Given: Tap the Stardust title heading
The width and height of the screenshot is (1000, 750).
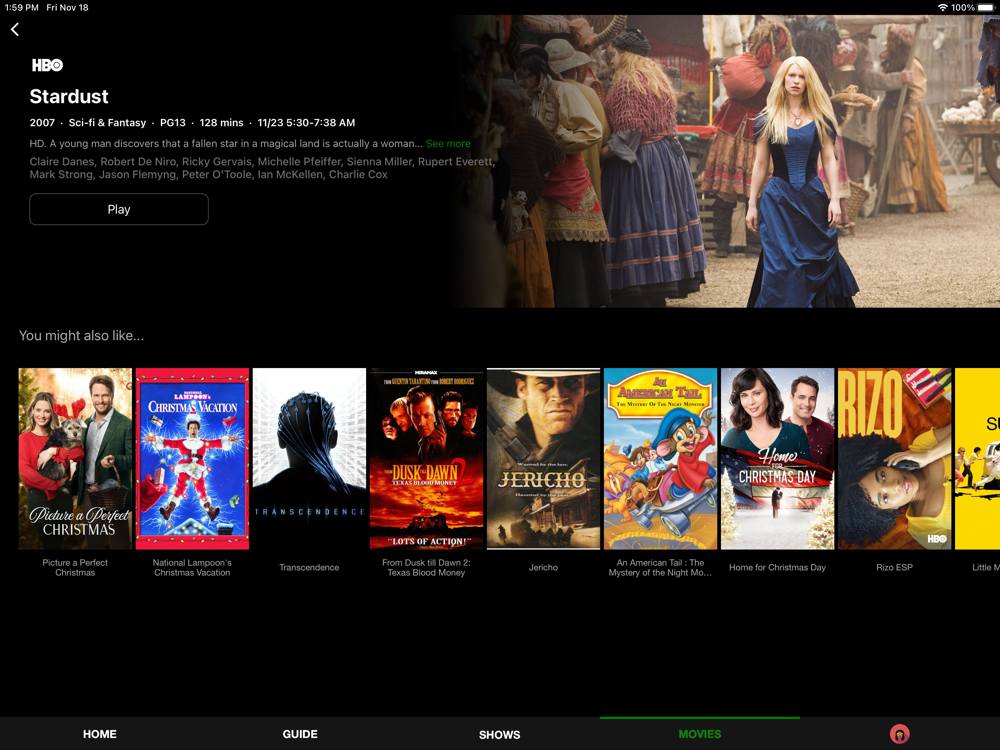Looking at the screenshot, I should (x=69, y=96).
